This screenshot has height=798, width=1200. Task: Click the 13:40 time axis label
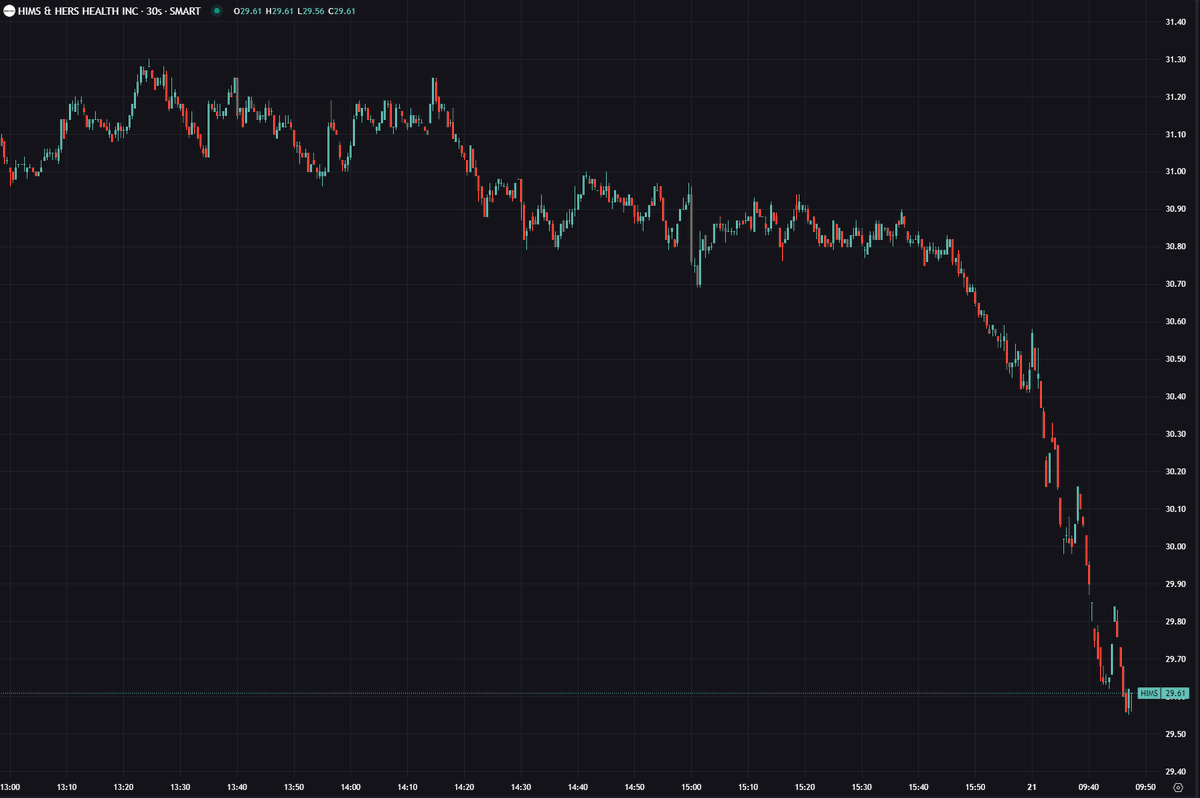(x=237, y=787)
